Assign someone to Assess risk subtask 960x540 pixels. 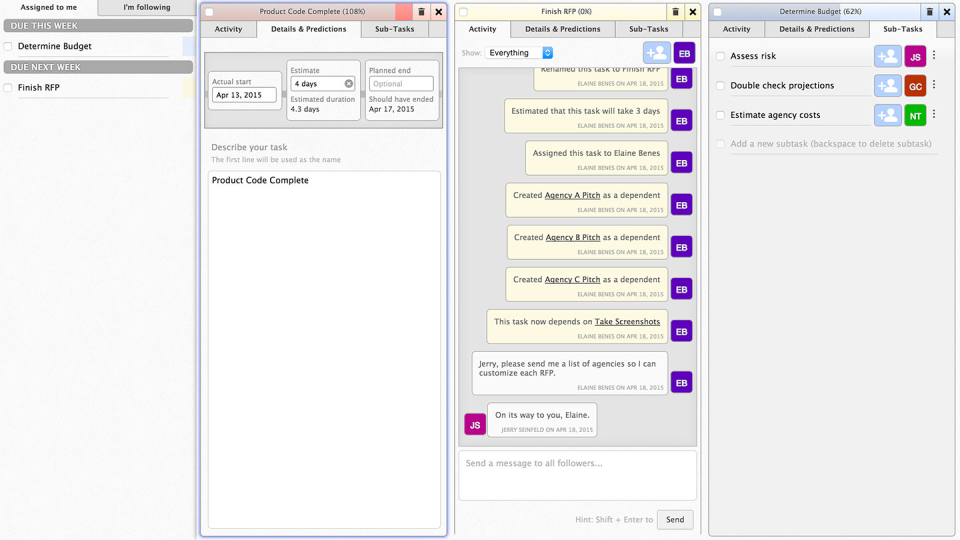tap(887, 56)
